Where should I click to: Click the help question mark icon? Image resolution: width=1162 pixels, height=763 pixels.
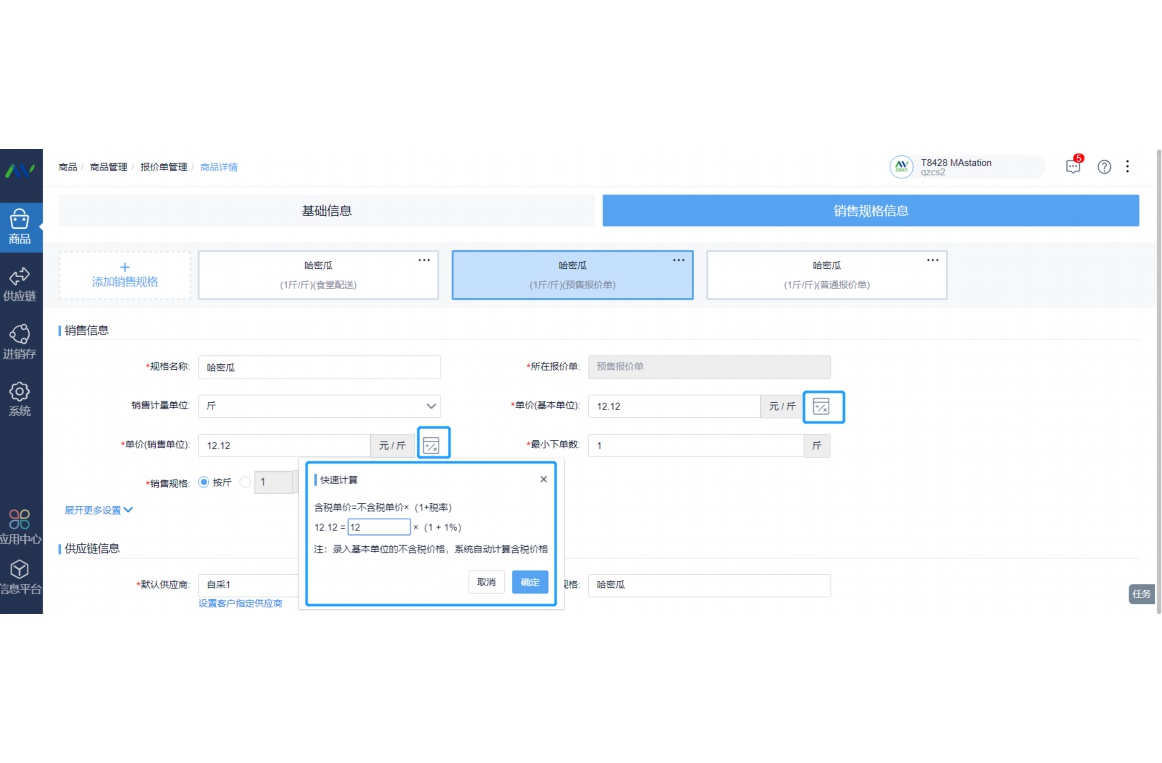1104,167
